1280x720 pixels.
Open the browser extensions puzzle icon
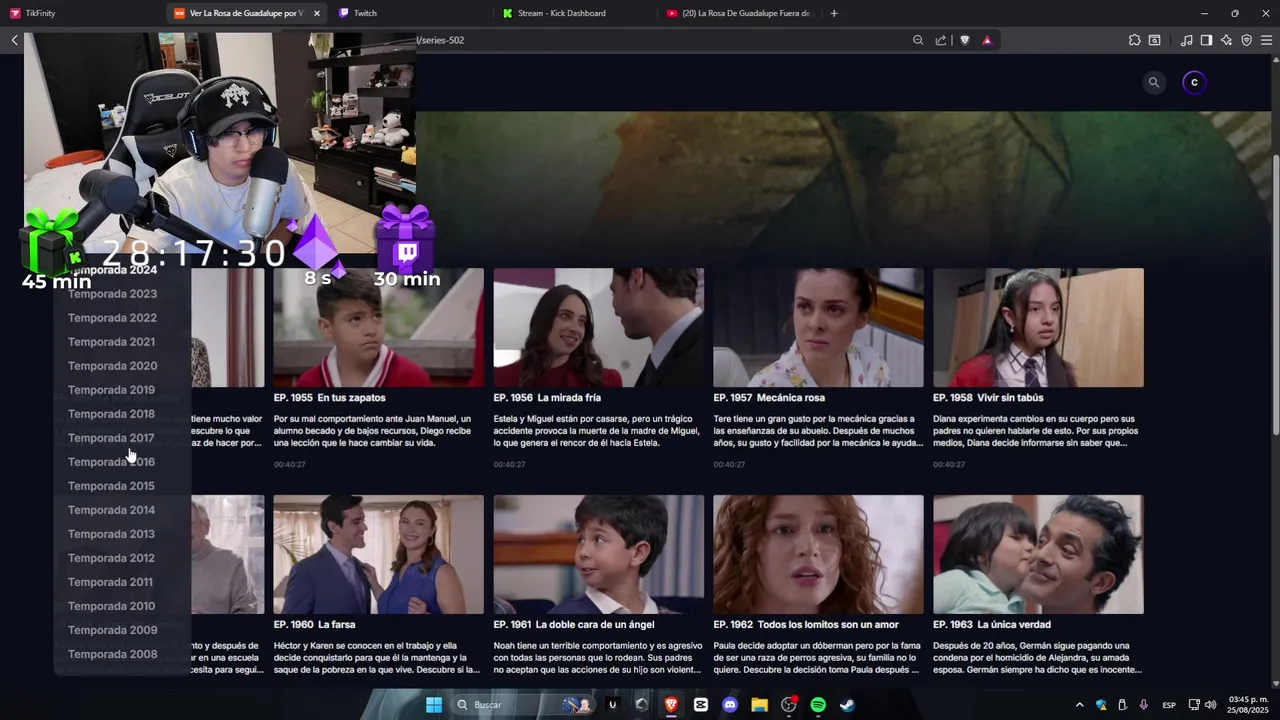pos(1134,40)
